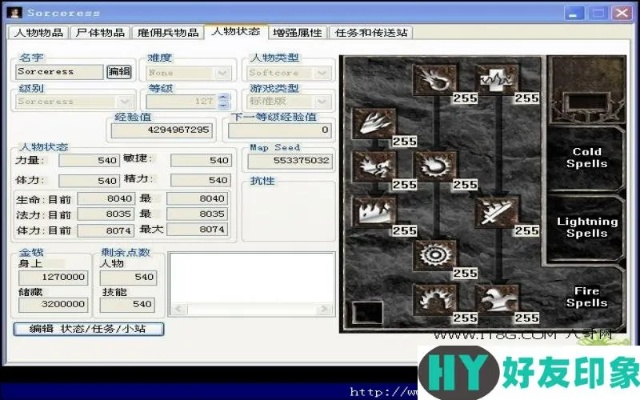
Task: Expand the 难度 dropdown showing None
Action: [223, 73]
